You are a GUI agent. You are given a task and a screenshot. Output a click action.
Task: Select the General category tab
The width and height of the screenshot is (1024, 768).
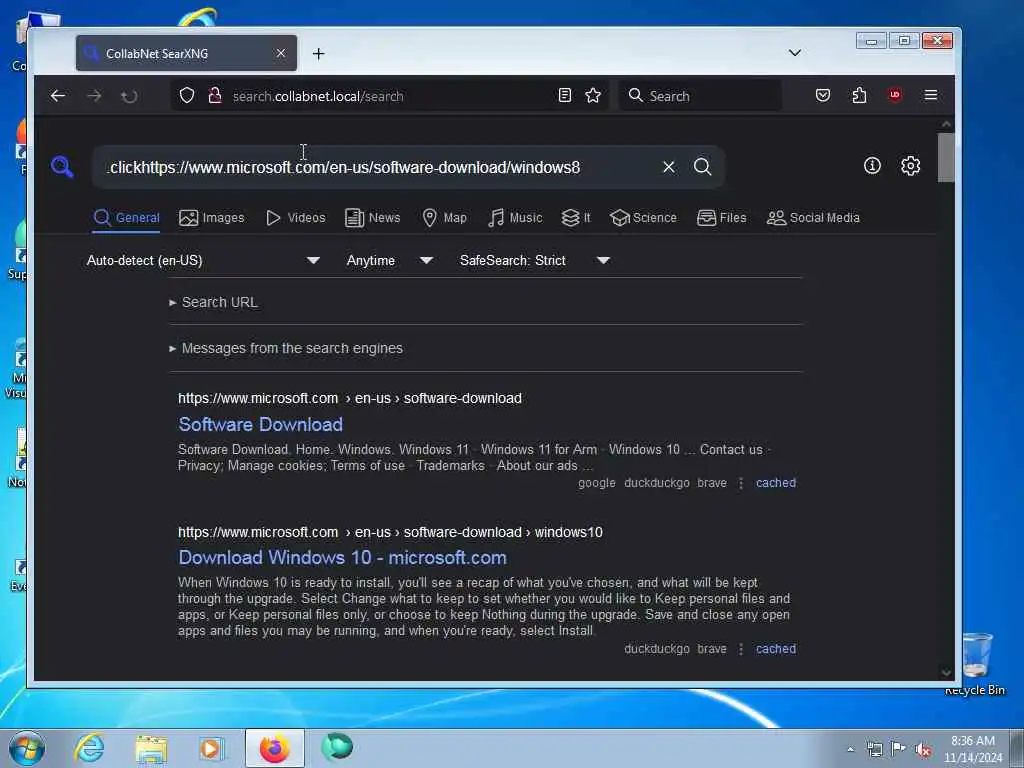[127, 218]
